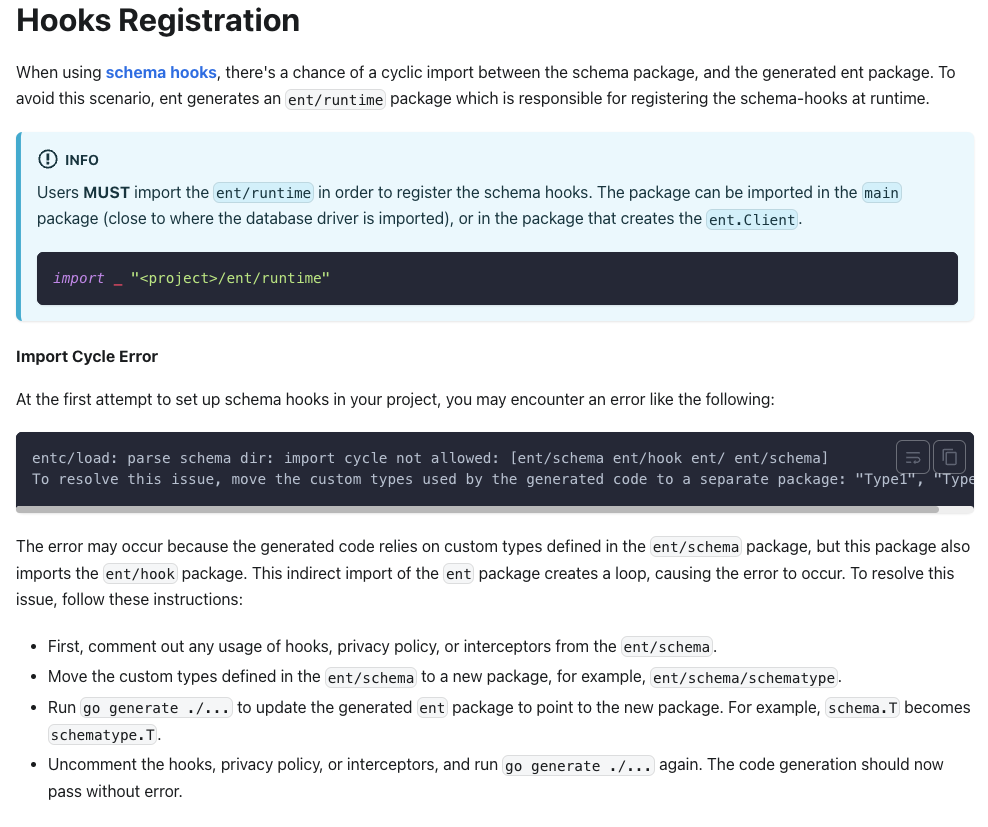The width and height of the screenshot is (988, 827).
Task: Click the schematype.T inline code chip
Action: tap(102, 733)
